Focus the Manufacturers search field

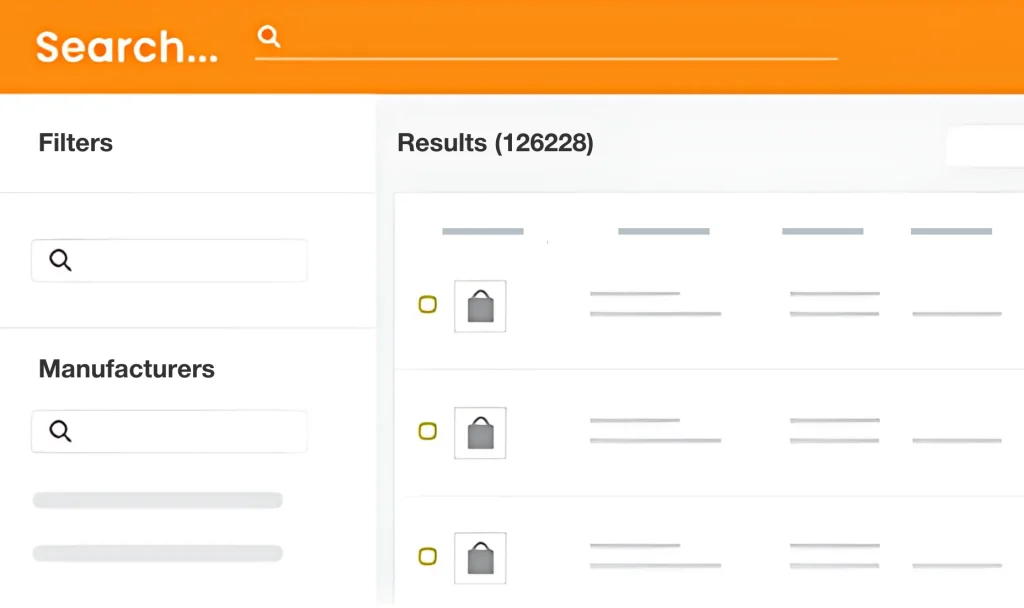[x=185, y=431]
